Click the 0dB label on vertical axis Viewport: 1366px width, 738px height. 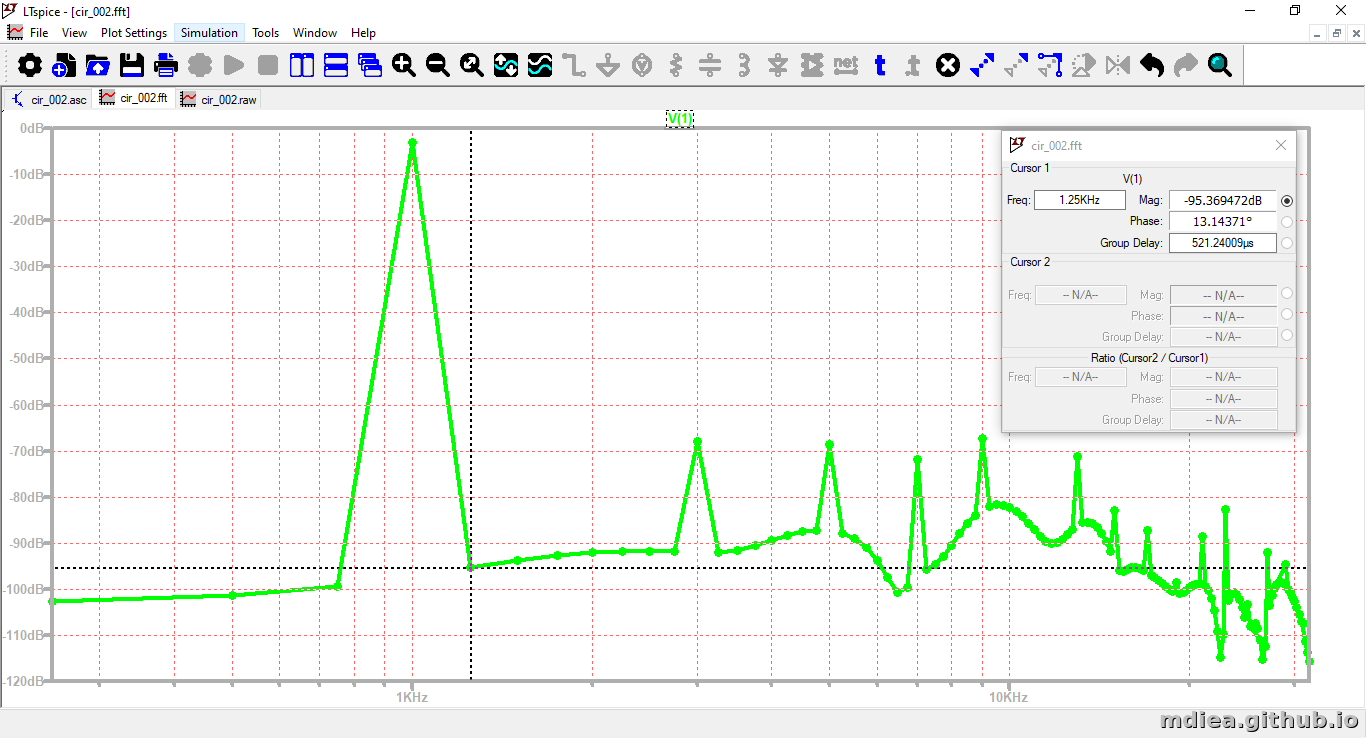click(32, 128)
